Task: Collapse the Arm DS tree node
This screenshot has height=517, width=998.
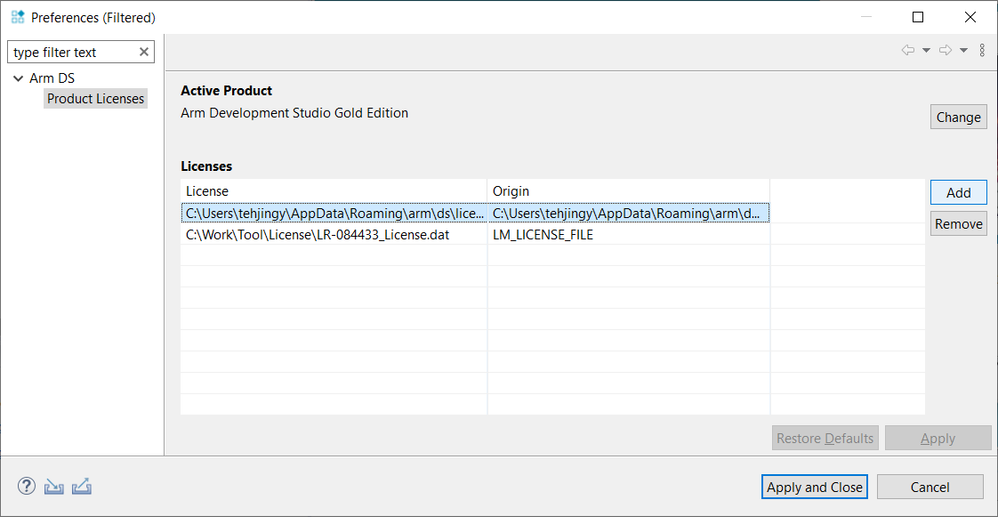Action: 18,78
